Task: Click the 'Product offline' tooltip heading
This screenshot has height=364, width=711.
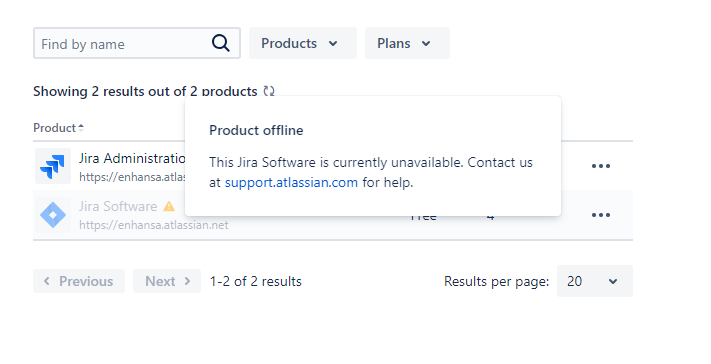Action: pyautogui.click(x=256, y=130)
